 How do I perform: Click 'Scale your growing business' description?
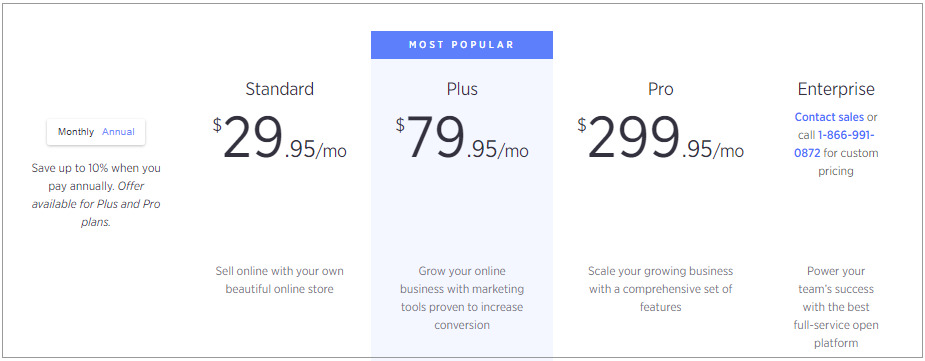(660, 289)
